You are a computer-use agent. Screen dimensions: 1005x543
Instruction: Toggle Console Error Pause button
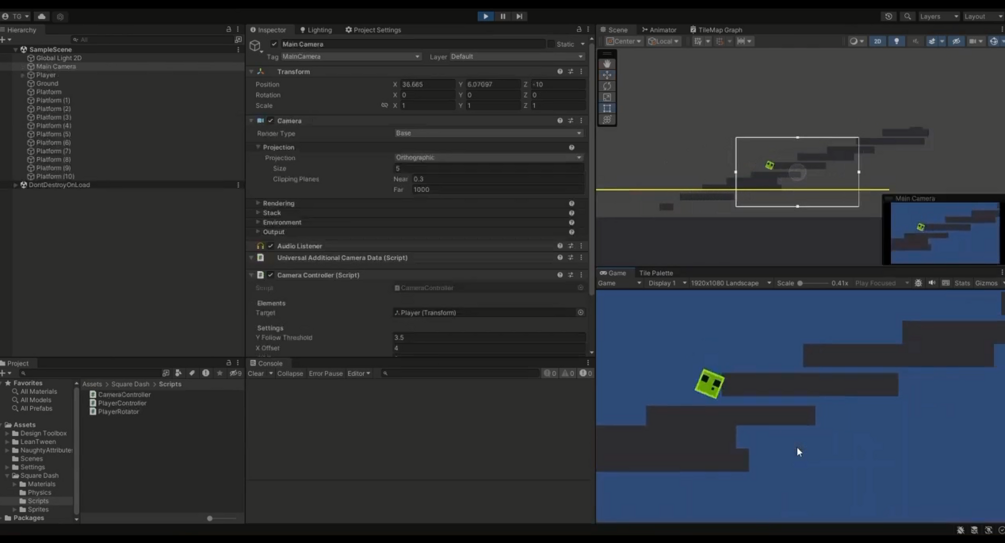pos(325,373)
